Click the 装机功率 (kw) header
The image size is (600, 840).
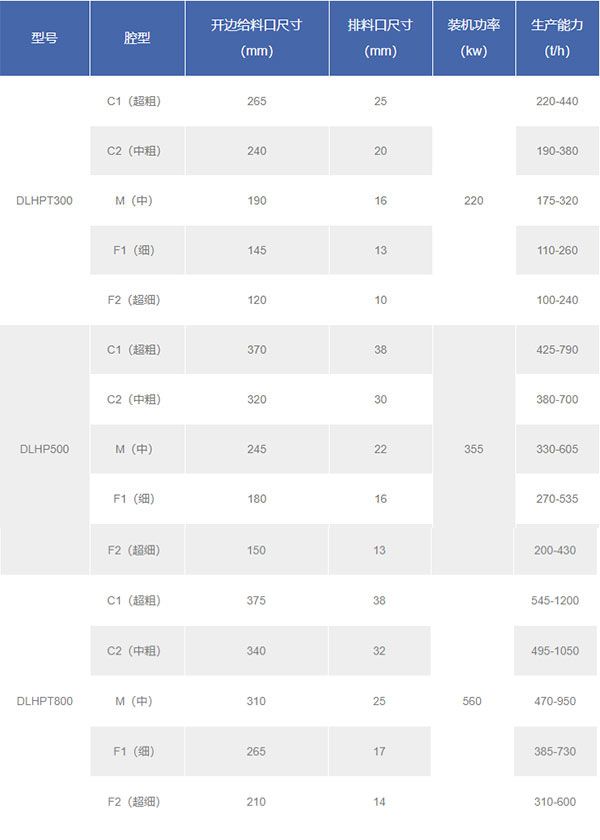tap(474, 38)
